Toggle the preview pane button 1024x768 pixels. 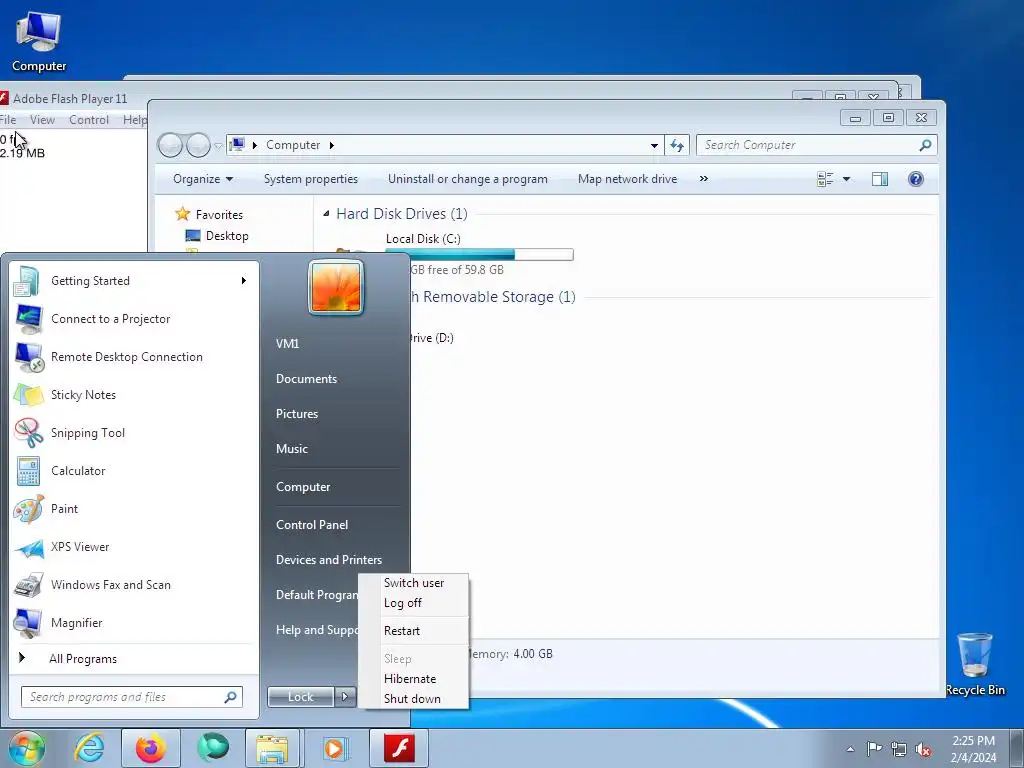880,179
